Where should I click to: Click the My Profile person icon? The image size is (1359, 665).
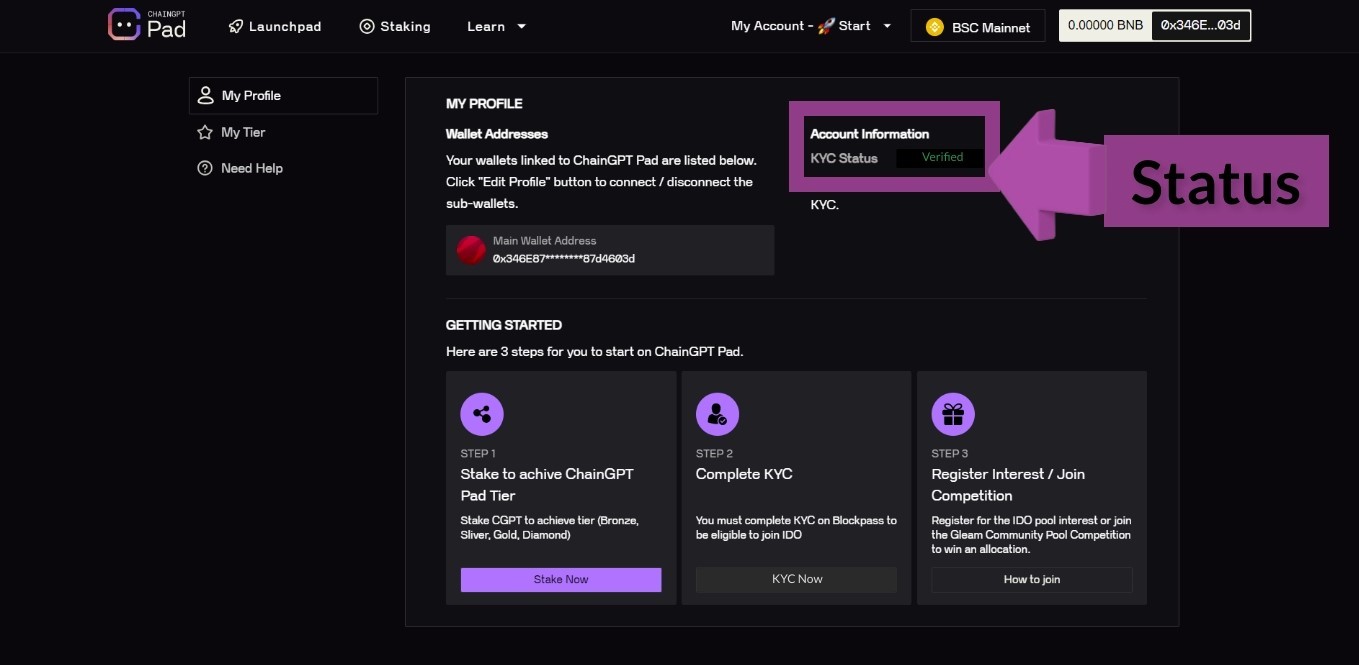point(207,94)
